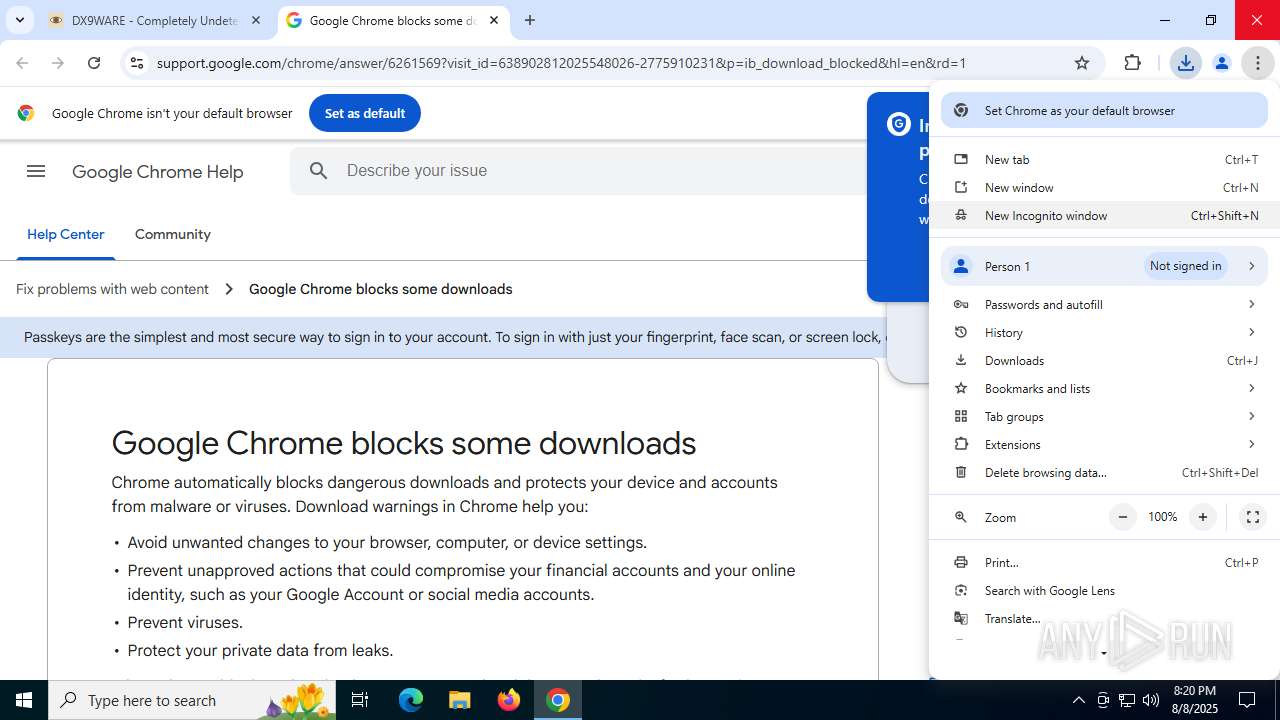Go forward with the forward arrow

[58, 63]
